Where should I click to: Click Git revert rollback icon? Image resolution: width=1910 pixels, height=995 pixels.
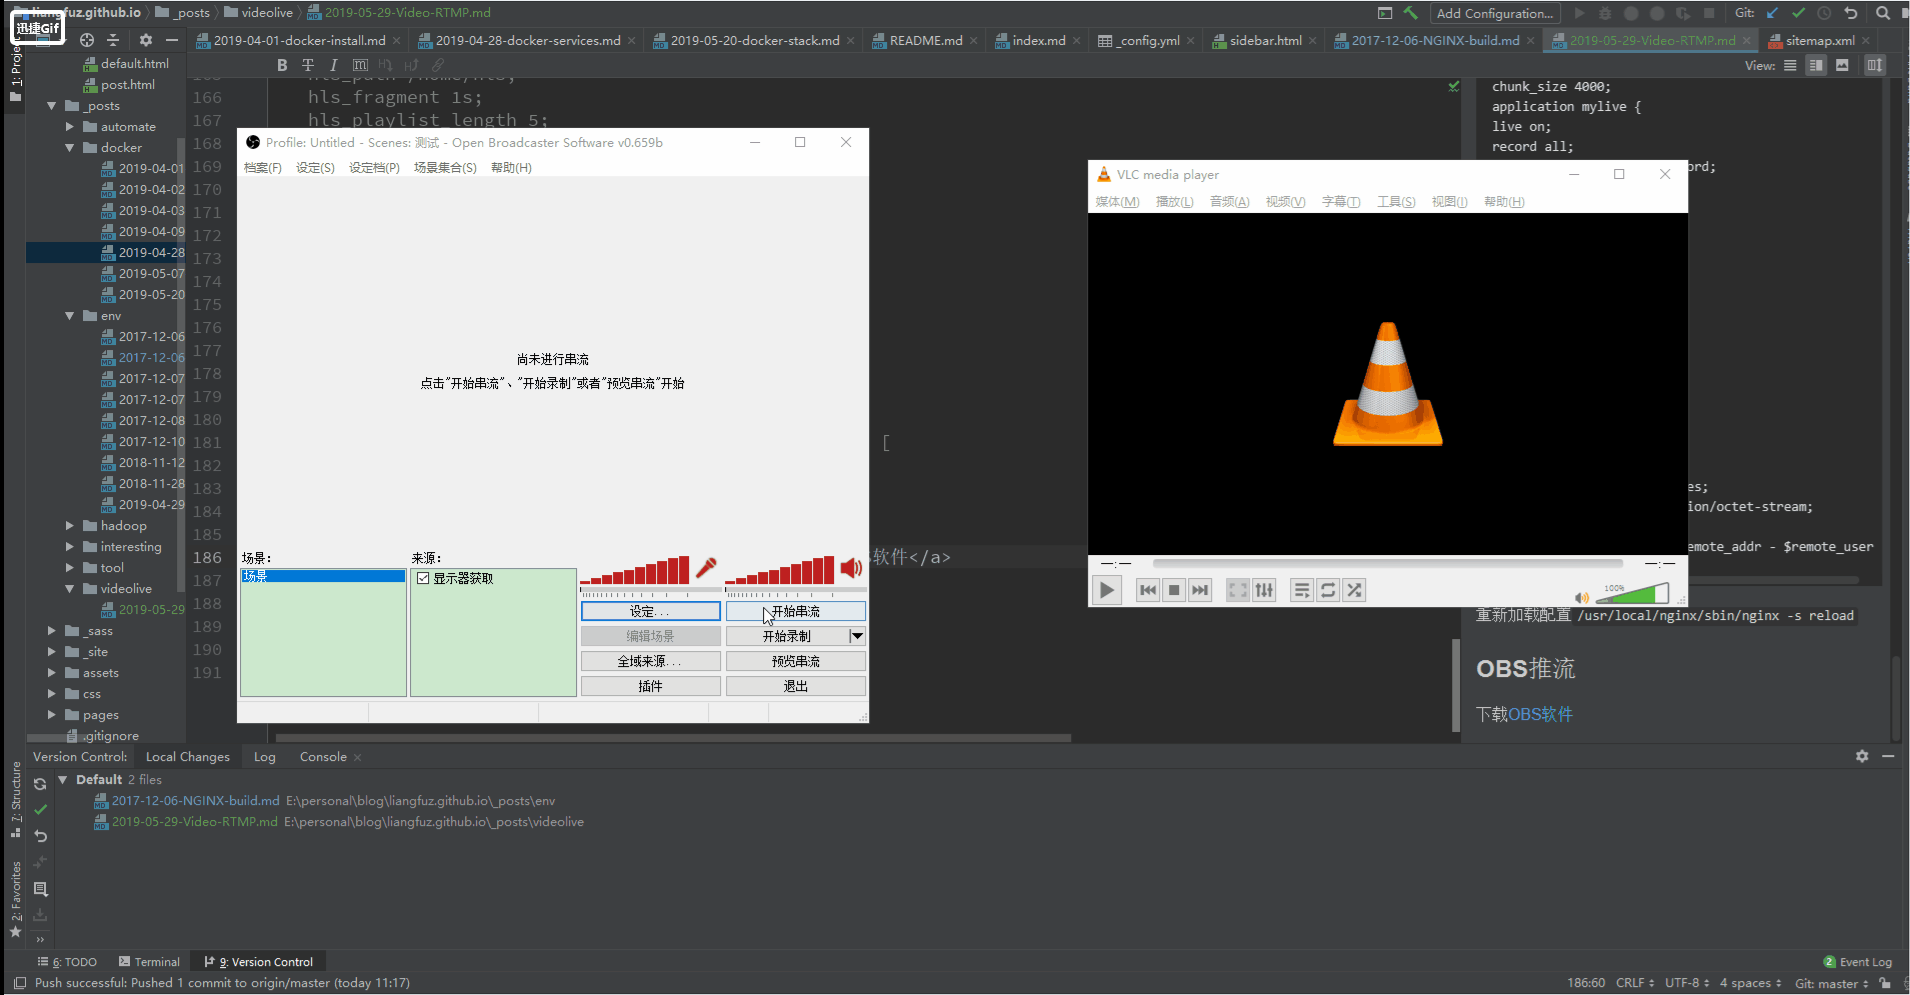pyautogui.click(x=1851, y=13)
